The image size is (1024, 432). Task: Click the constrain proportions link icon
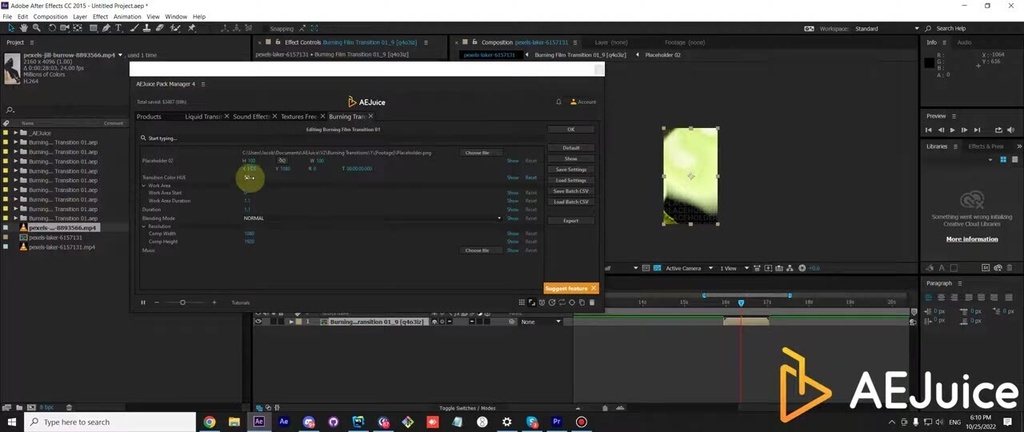click(x=282, y=160)
